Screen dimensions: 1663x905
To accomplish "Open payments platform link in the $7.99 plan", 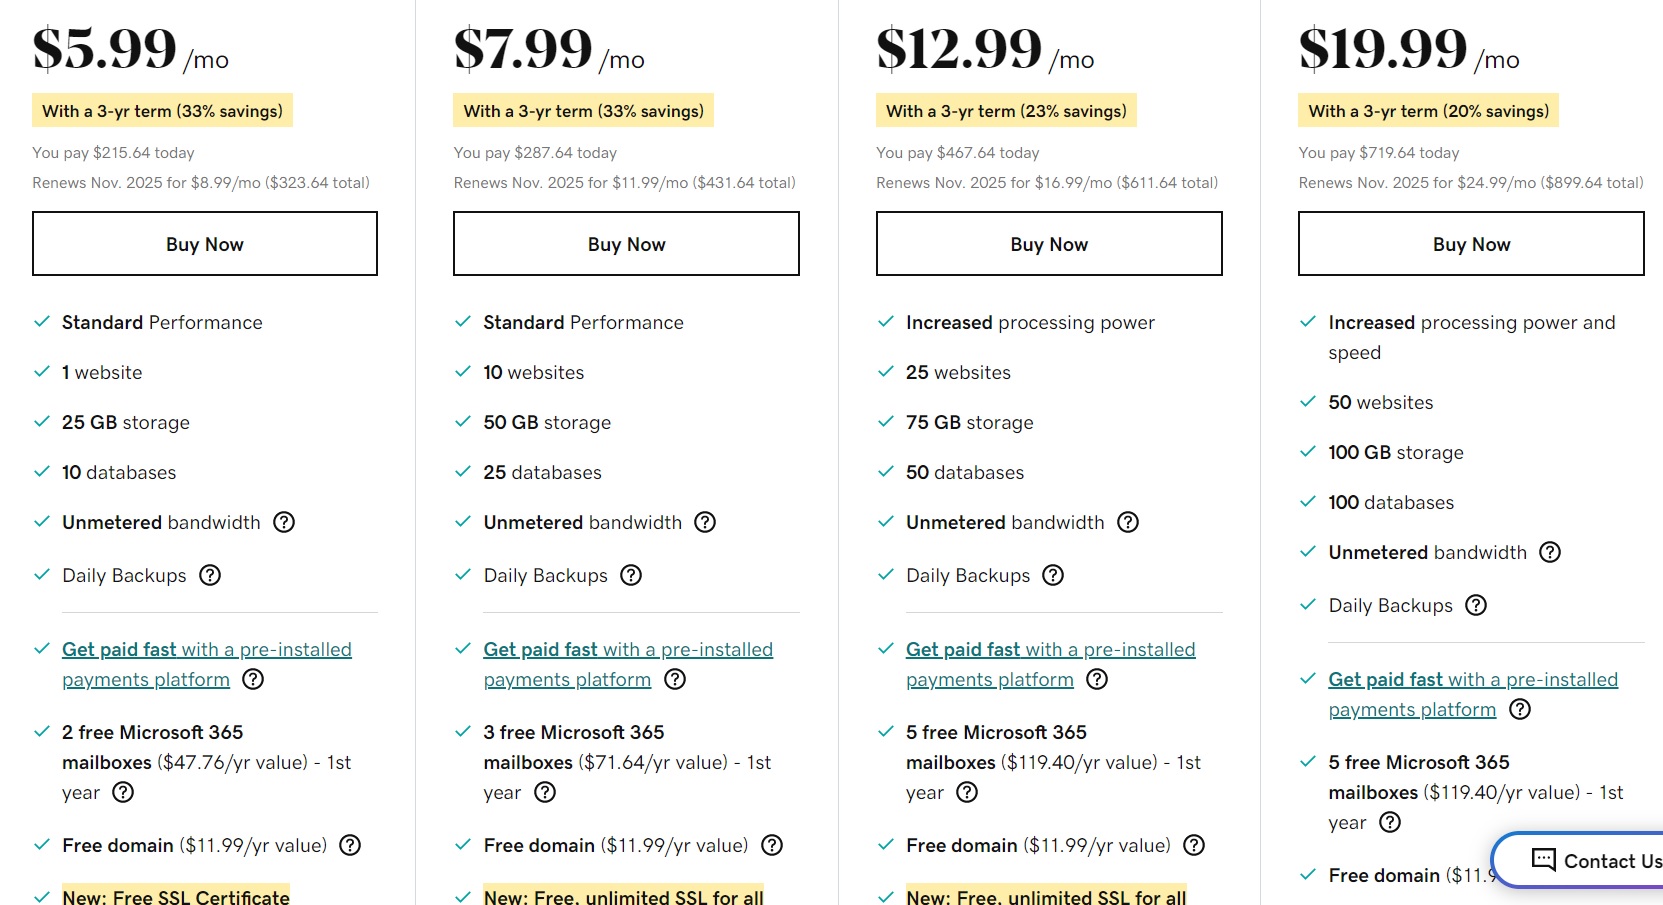I will point(628,664).
